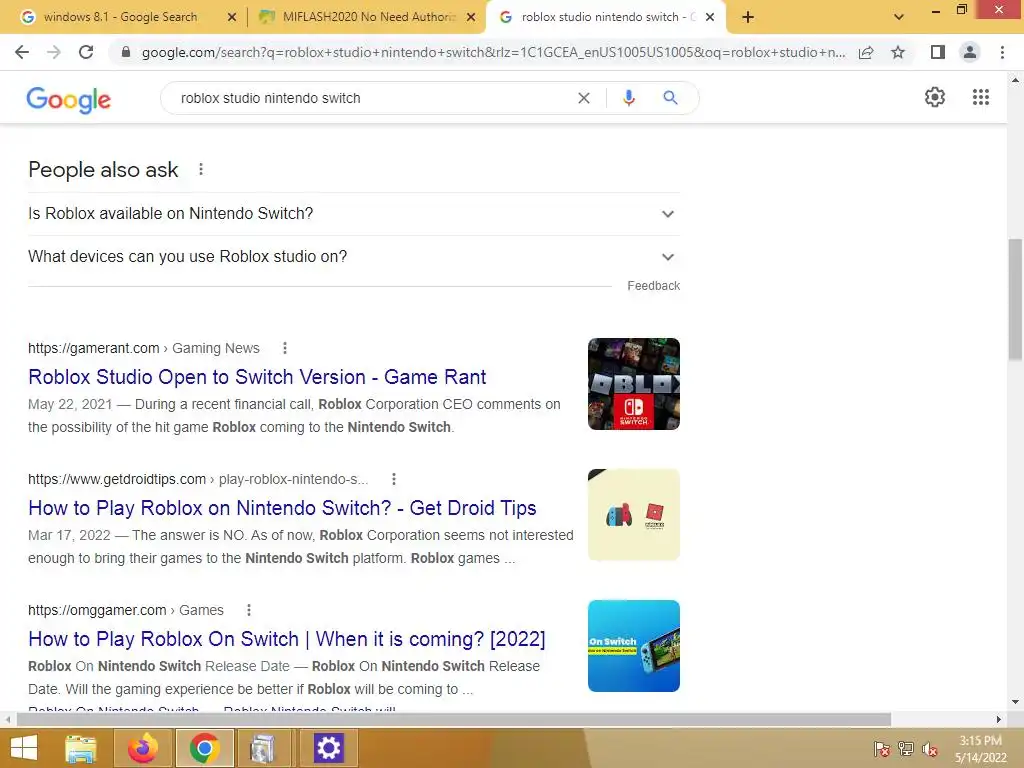
Task: Click the Chrome icon on the taskbar
Action: tap(204, 748)
